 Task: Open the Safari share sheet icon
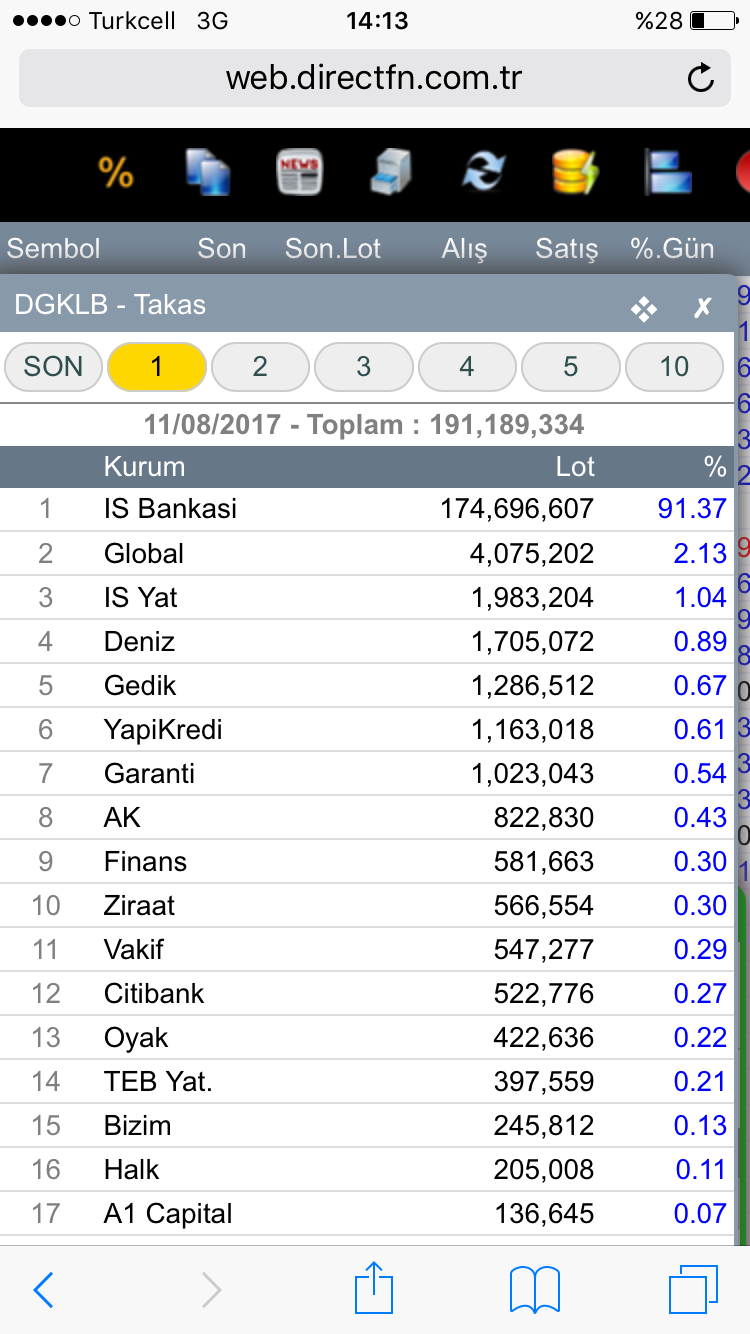(376, 1287)
